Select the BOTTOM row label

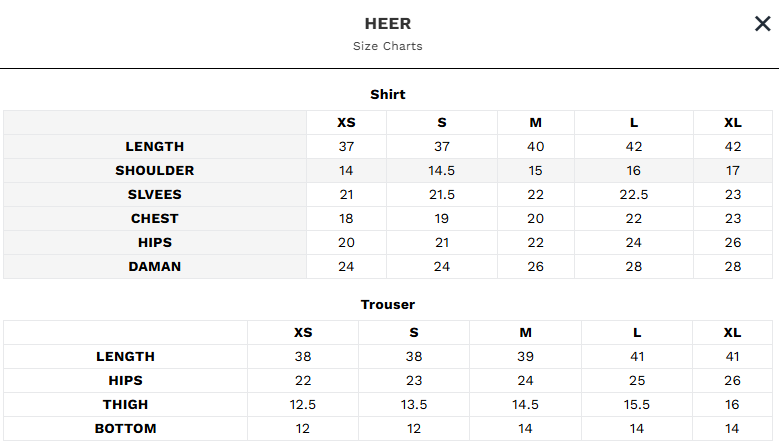(x=126, y=429)
